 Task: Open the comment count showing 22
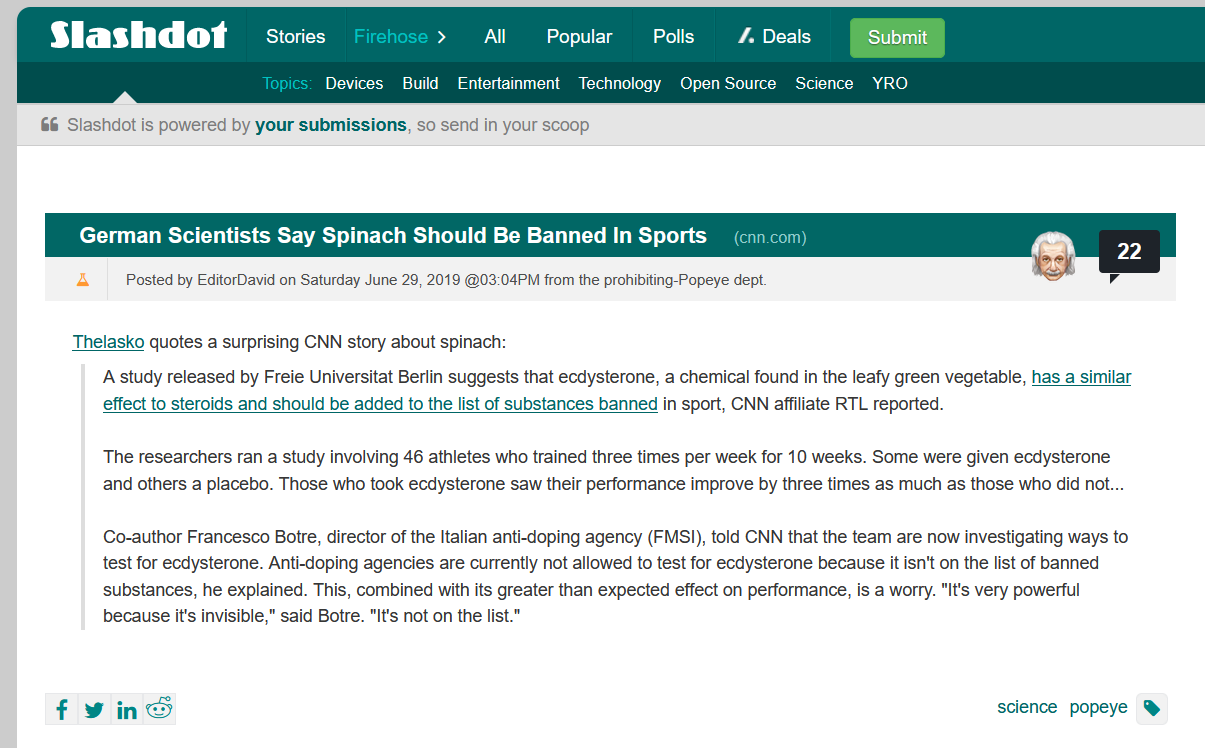coord(1129,252)
